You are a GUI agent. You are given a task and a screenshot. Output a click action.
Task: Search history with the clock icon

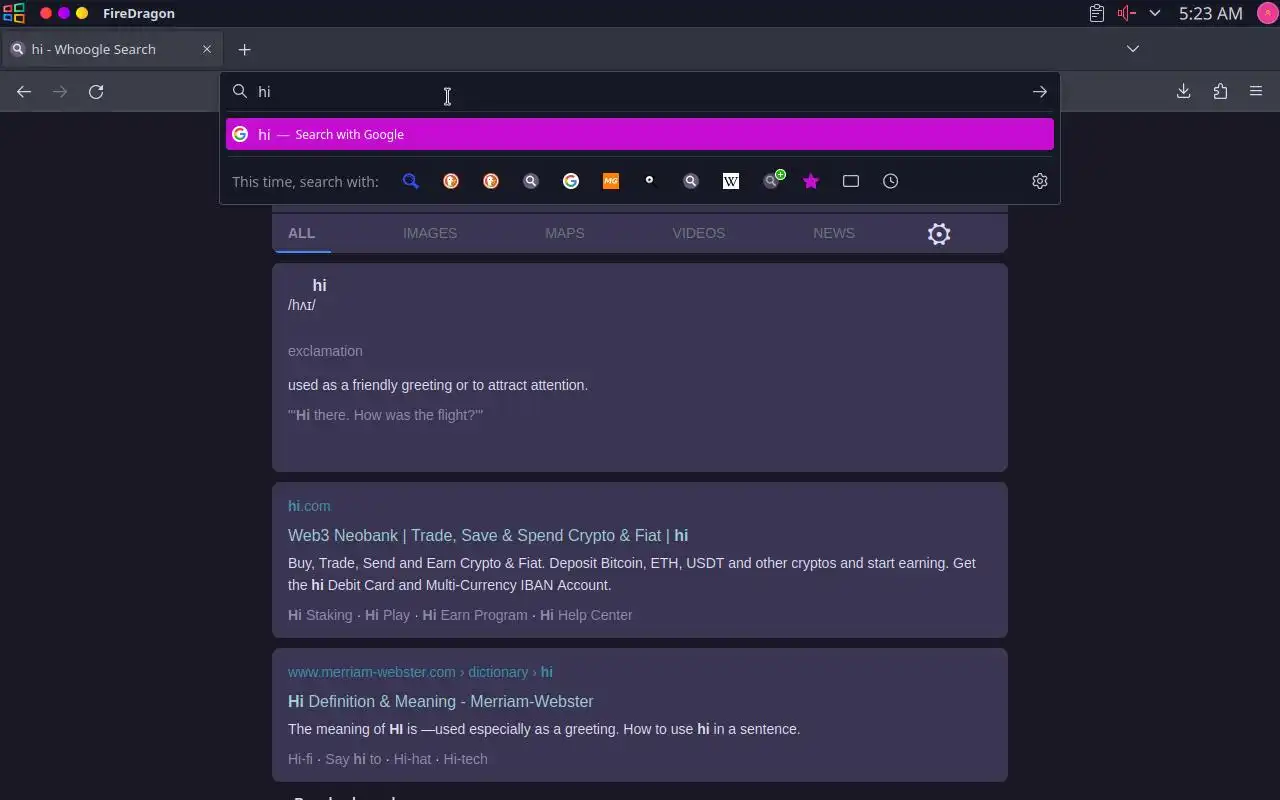tap(891, 181)
